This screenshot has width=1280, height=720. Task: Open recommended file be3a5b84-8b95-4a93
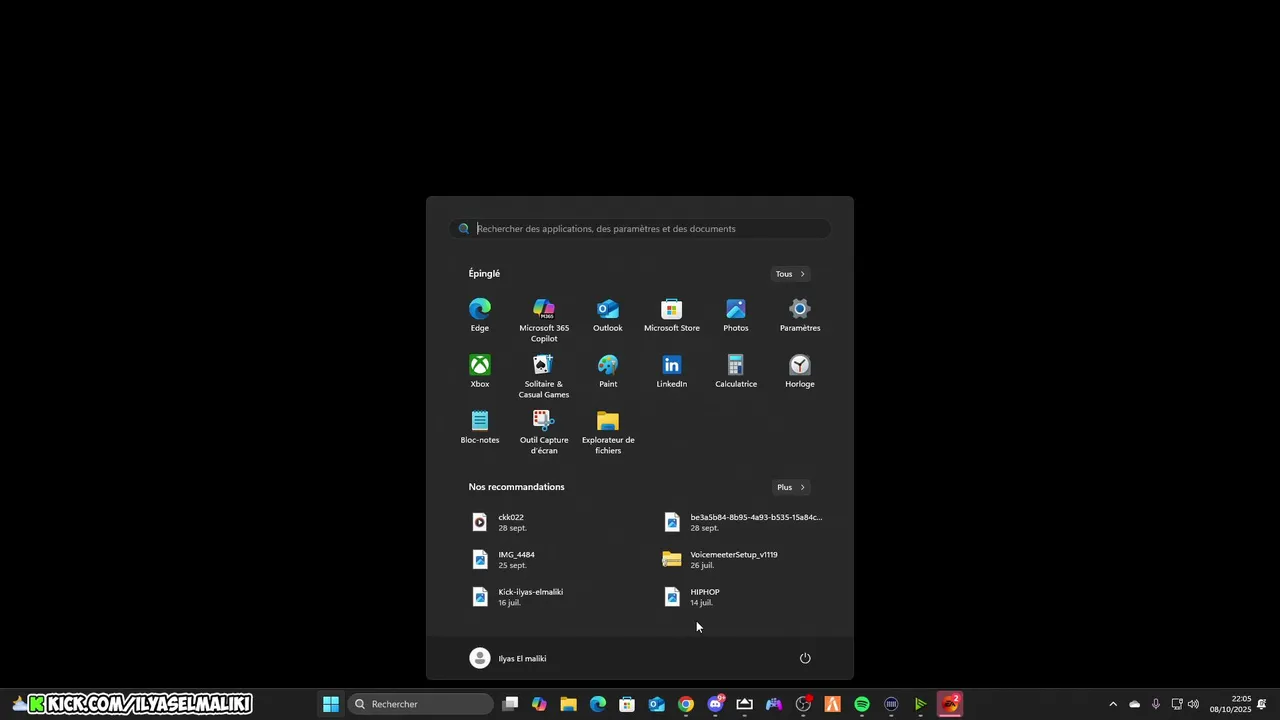click(742, 522)
